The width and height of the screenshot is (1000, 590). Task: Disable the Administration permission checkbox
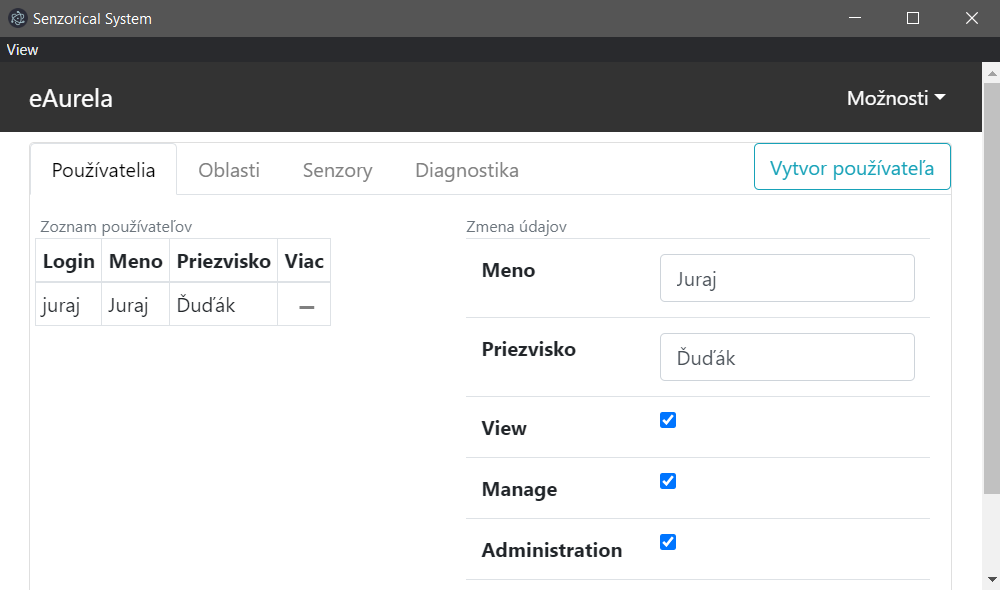tap(668, 542)
